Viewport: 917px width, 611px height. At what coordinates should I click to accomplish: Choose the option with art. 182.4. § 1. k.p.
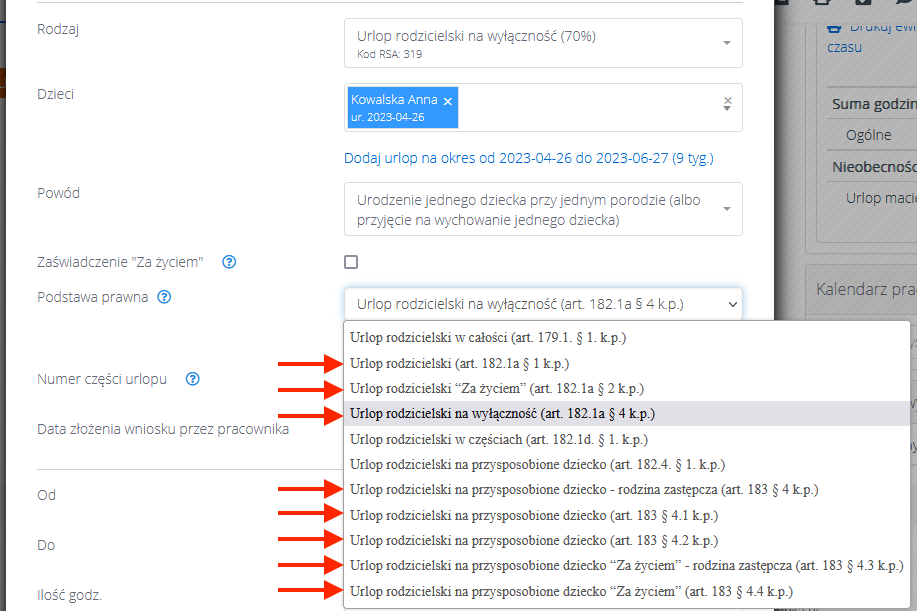pos(537,465)
